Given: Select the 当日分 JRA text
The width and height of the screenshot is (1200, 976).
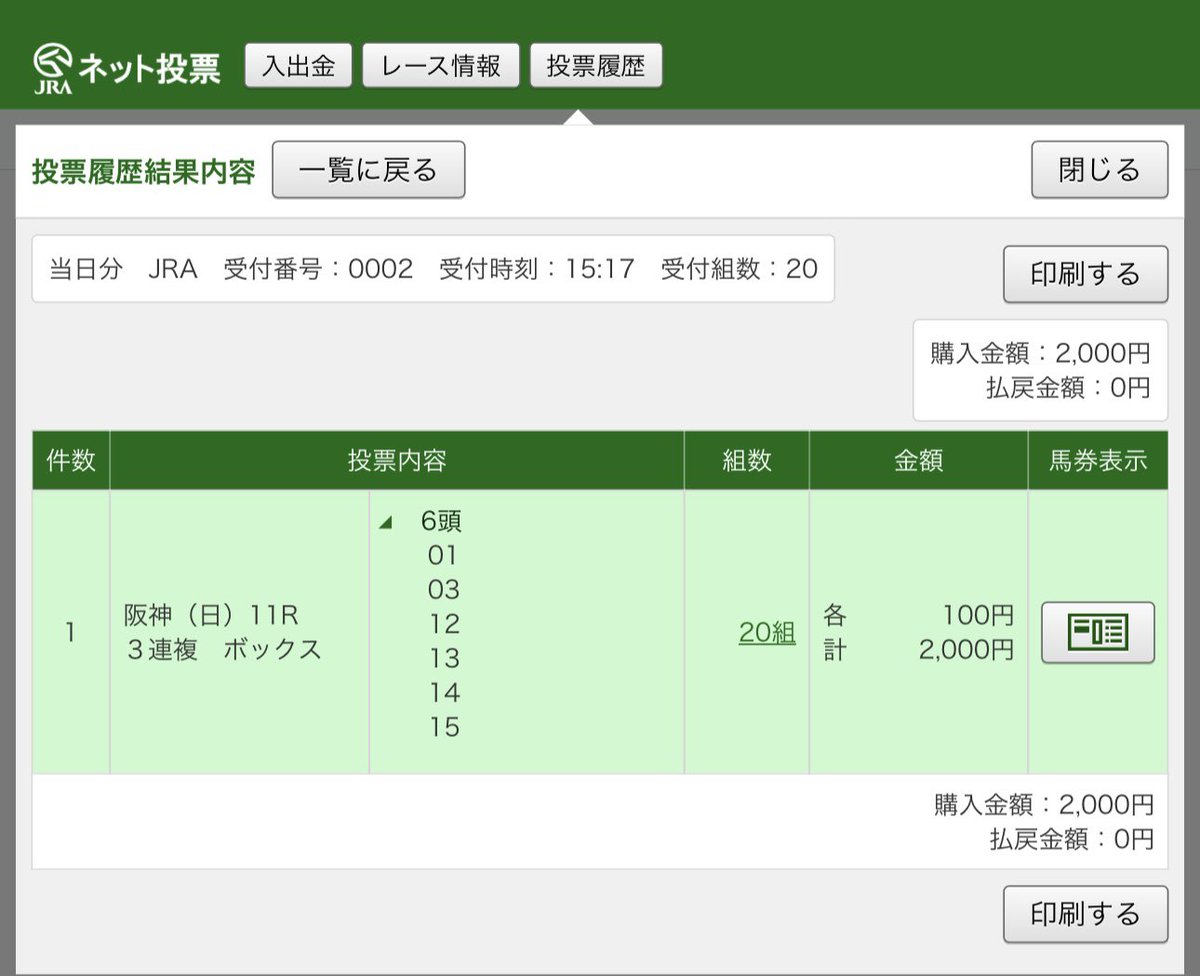Looking at the screenshot, I should point(123,269).
